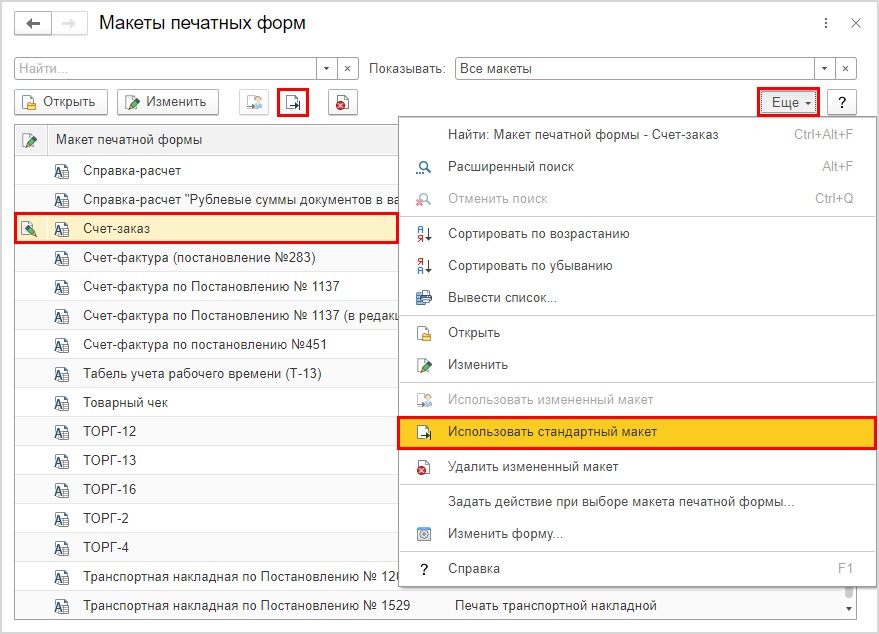Choose Удалить измененный макет
This screenshot has height=634, width=879.
(637, 467)
